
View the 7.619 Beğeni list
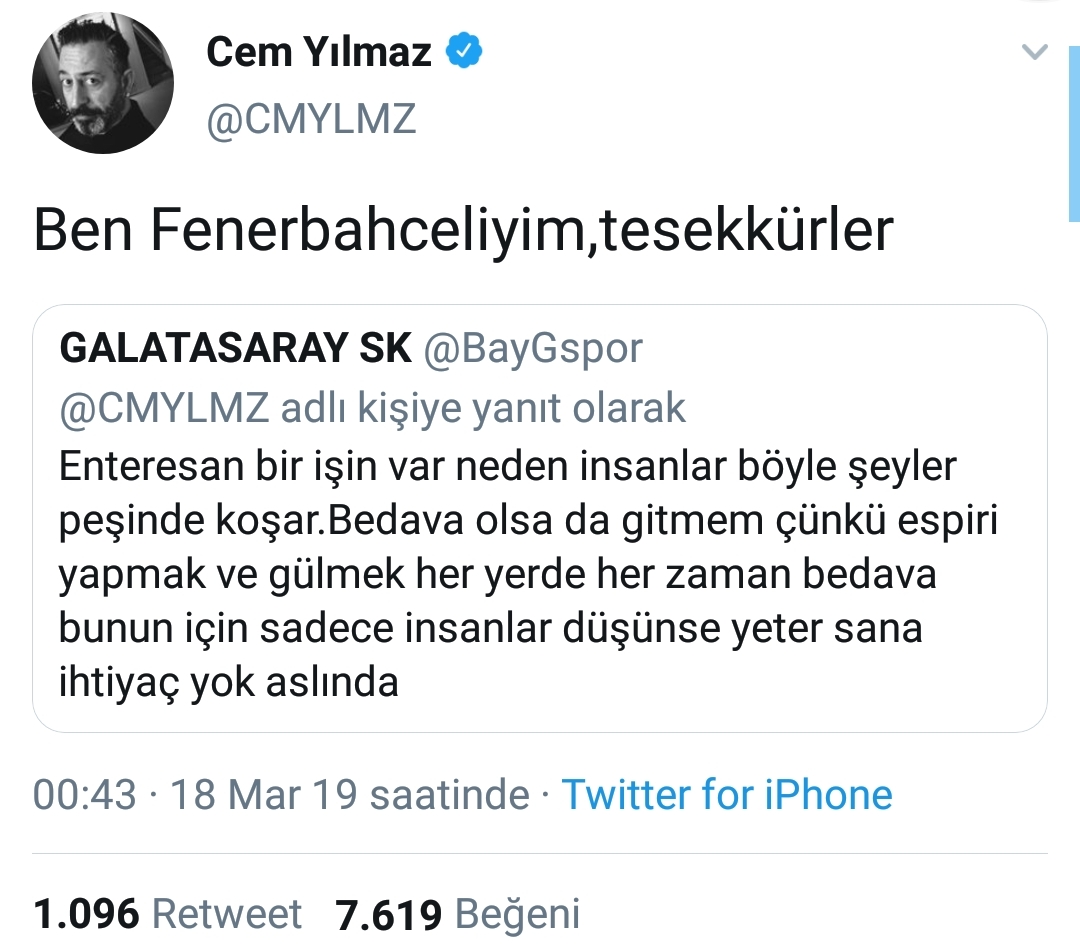pyautogui.click(x=457, y=915)
